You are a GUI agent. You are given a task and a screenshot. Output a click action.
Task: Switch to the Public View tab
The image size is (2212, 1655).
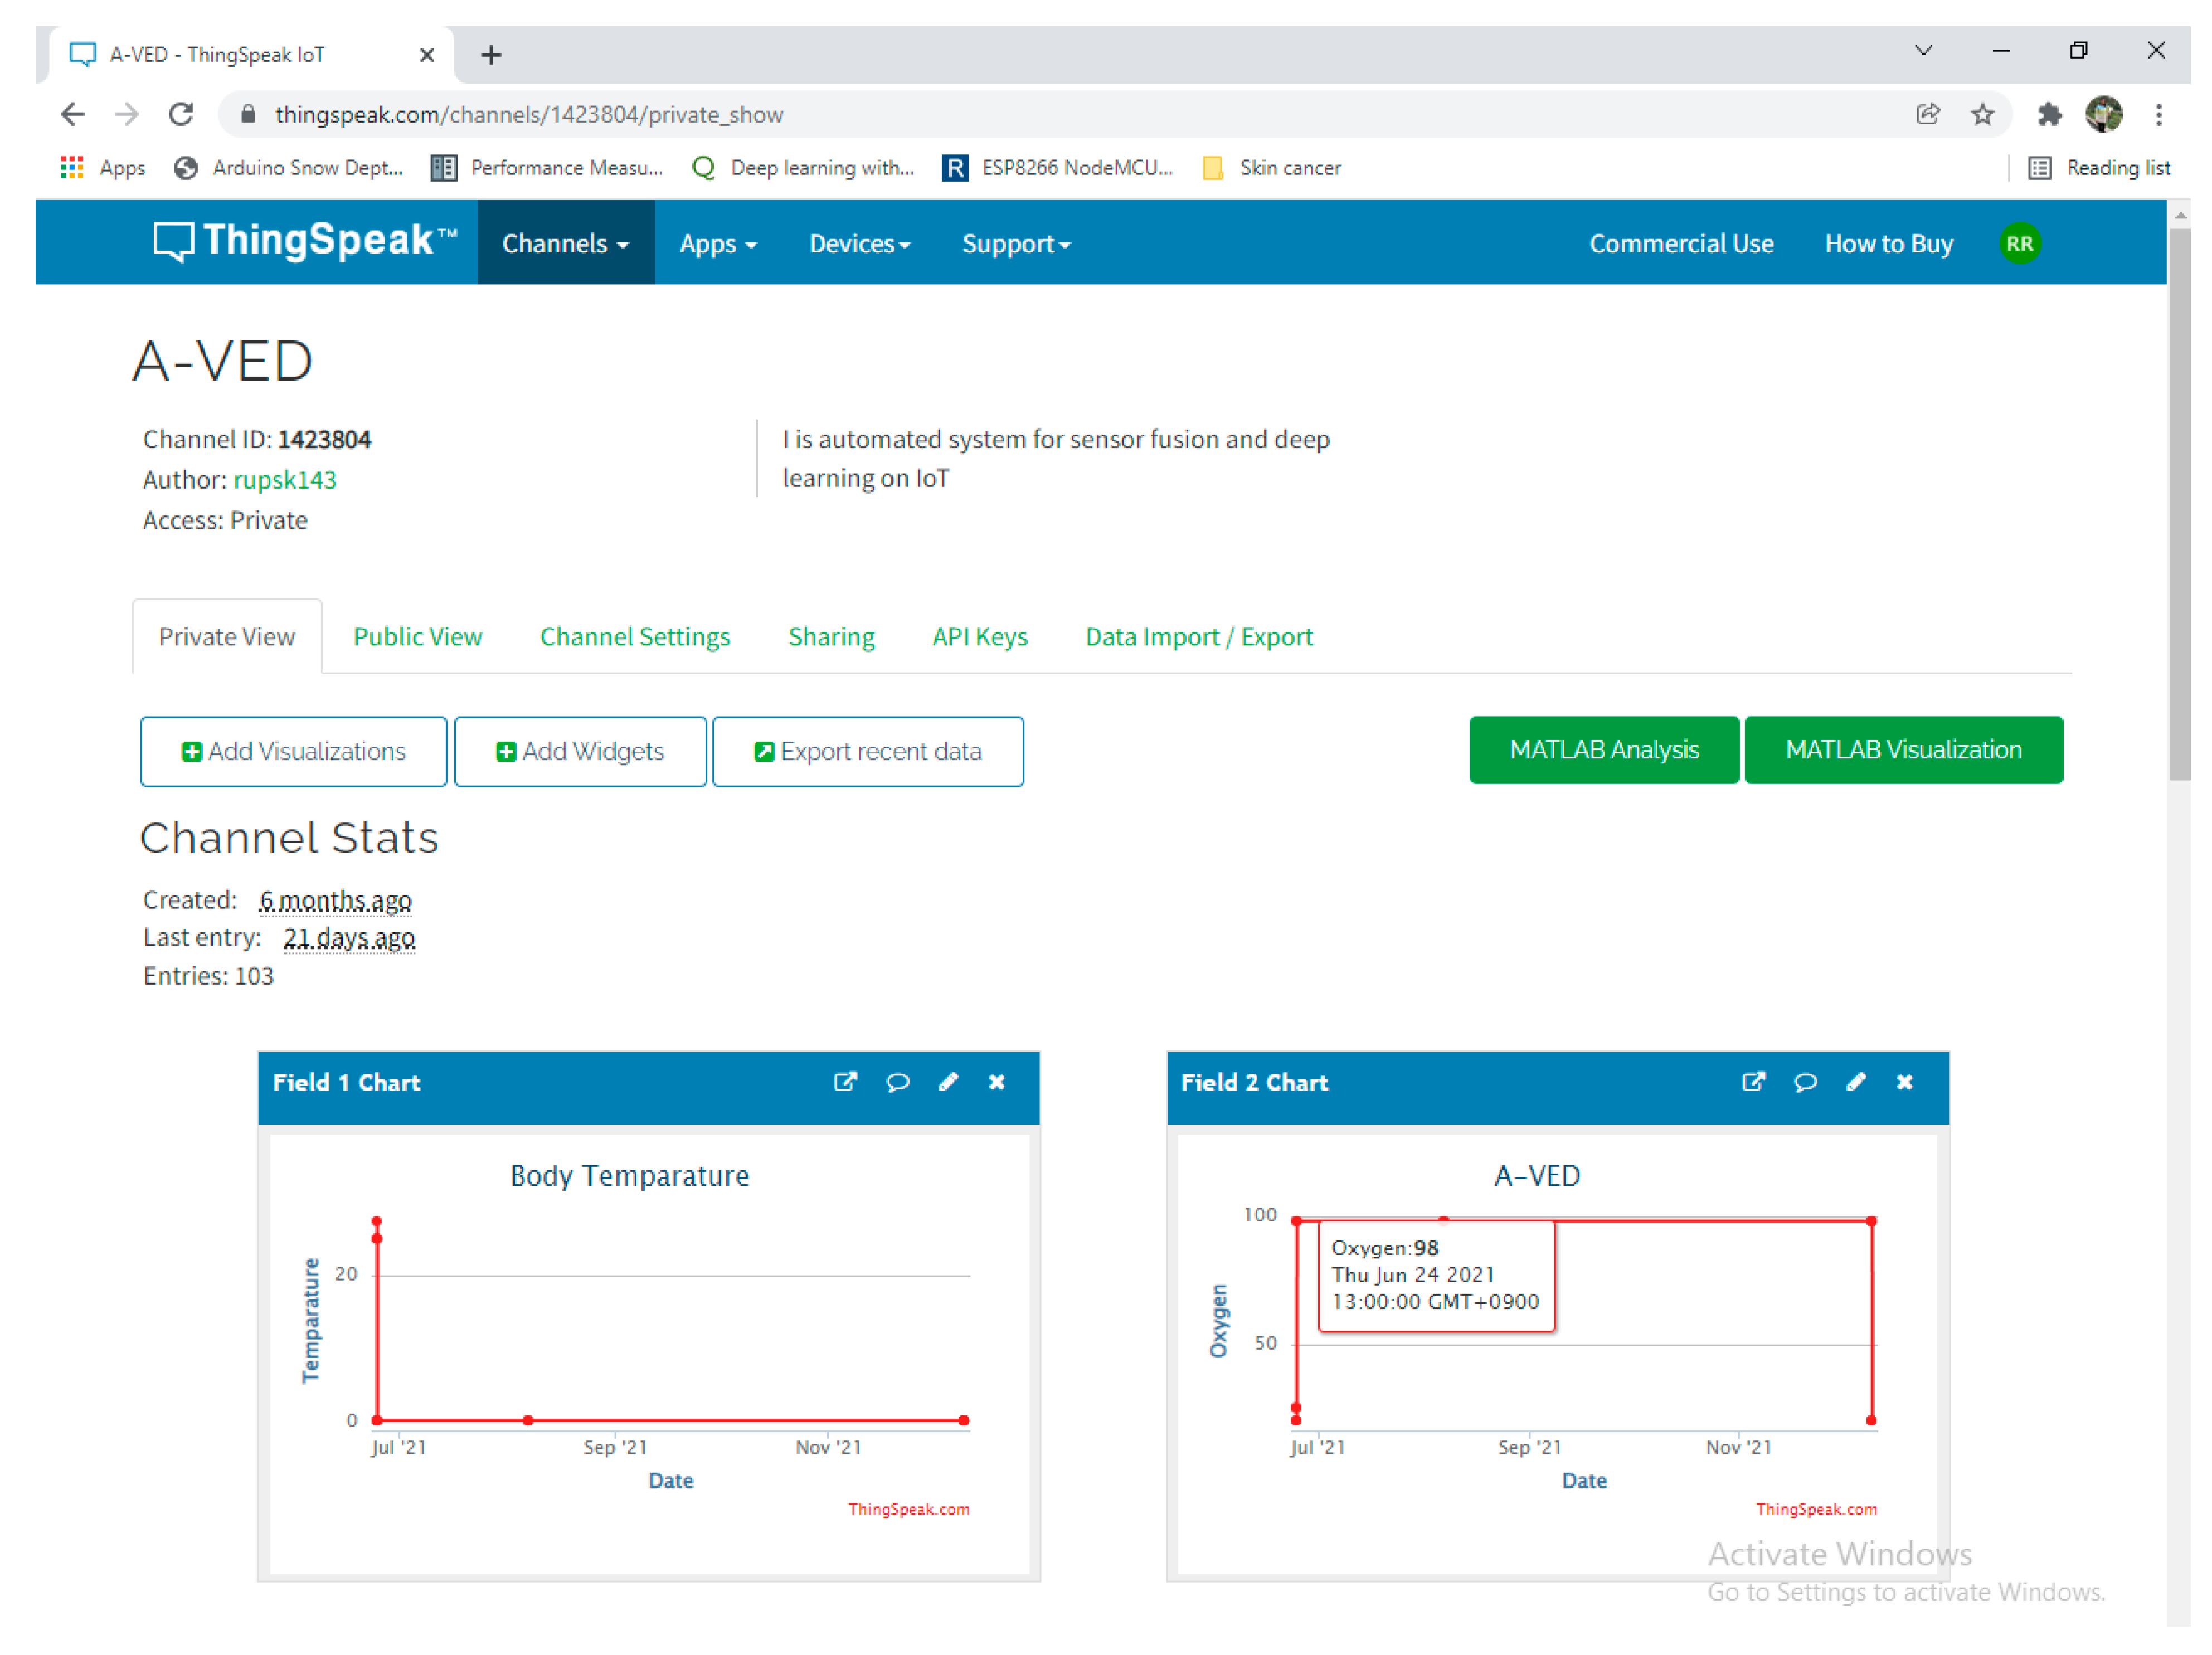coord(417,637)
